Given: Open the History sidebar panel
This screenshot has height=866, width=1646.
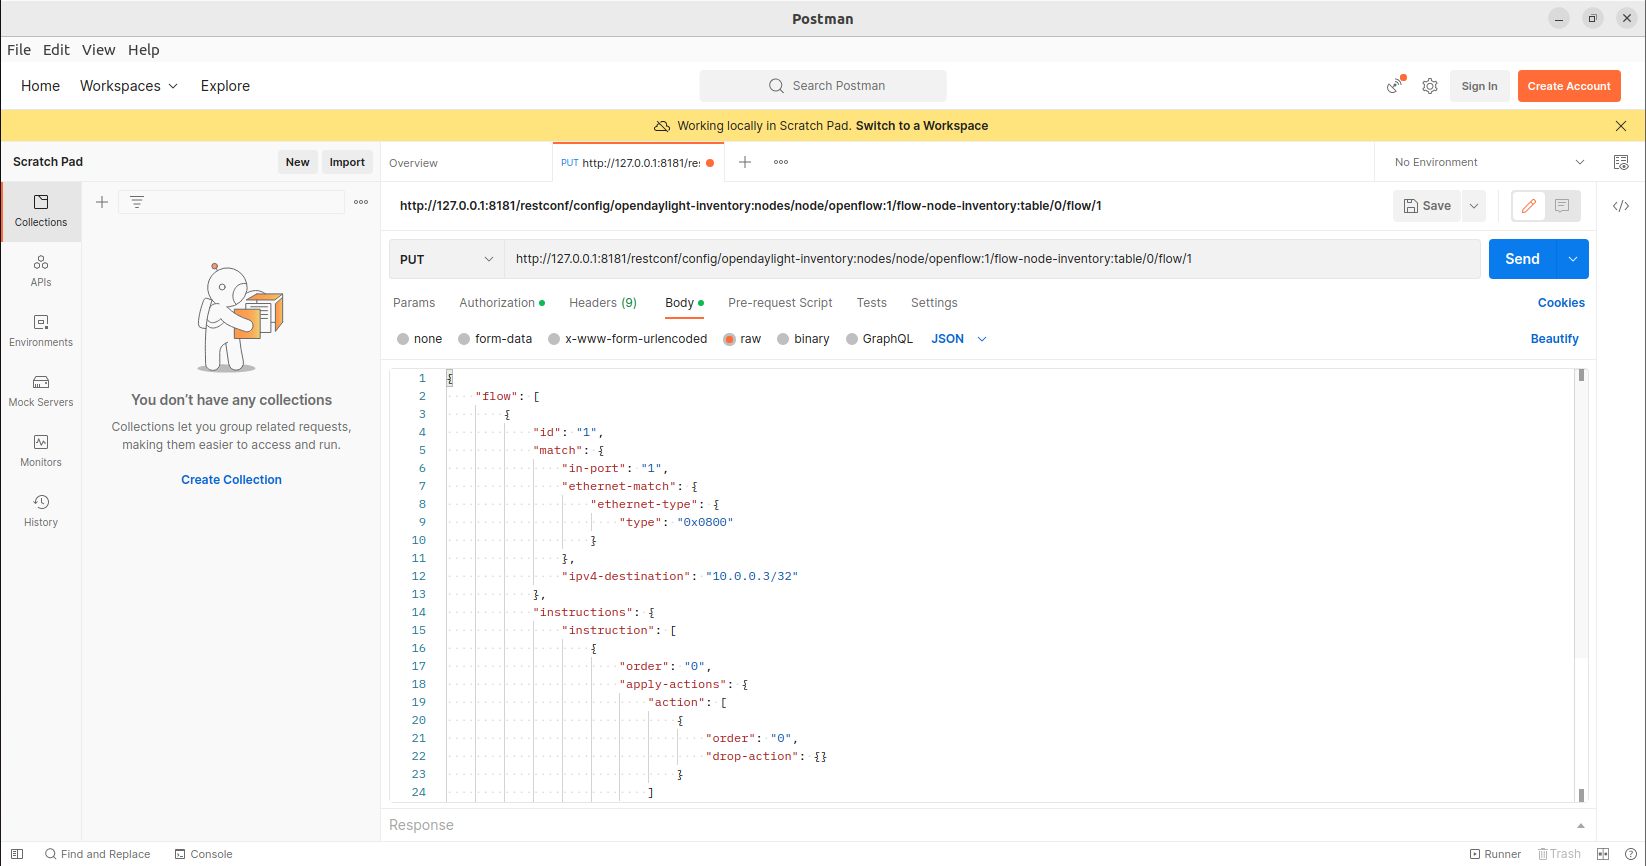Looking at the screenshot, I should click(x=41, y=511).
